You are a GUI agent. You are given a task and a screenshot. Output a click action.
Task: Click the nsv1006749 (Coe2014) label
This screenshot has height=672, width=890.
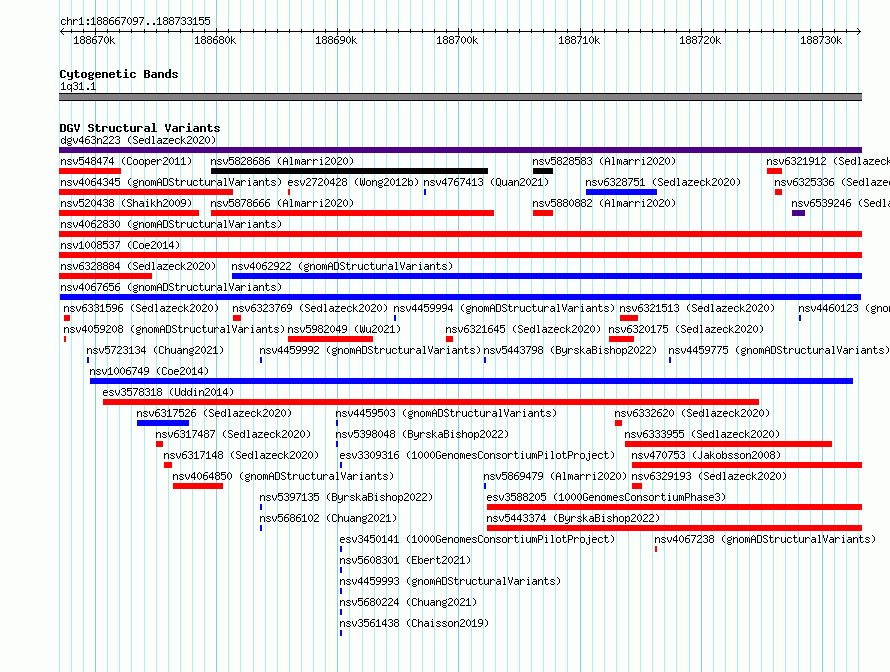[x=149, y=371]
